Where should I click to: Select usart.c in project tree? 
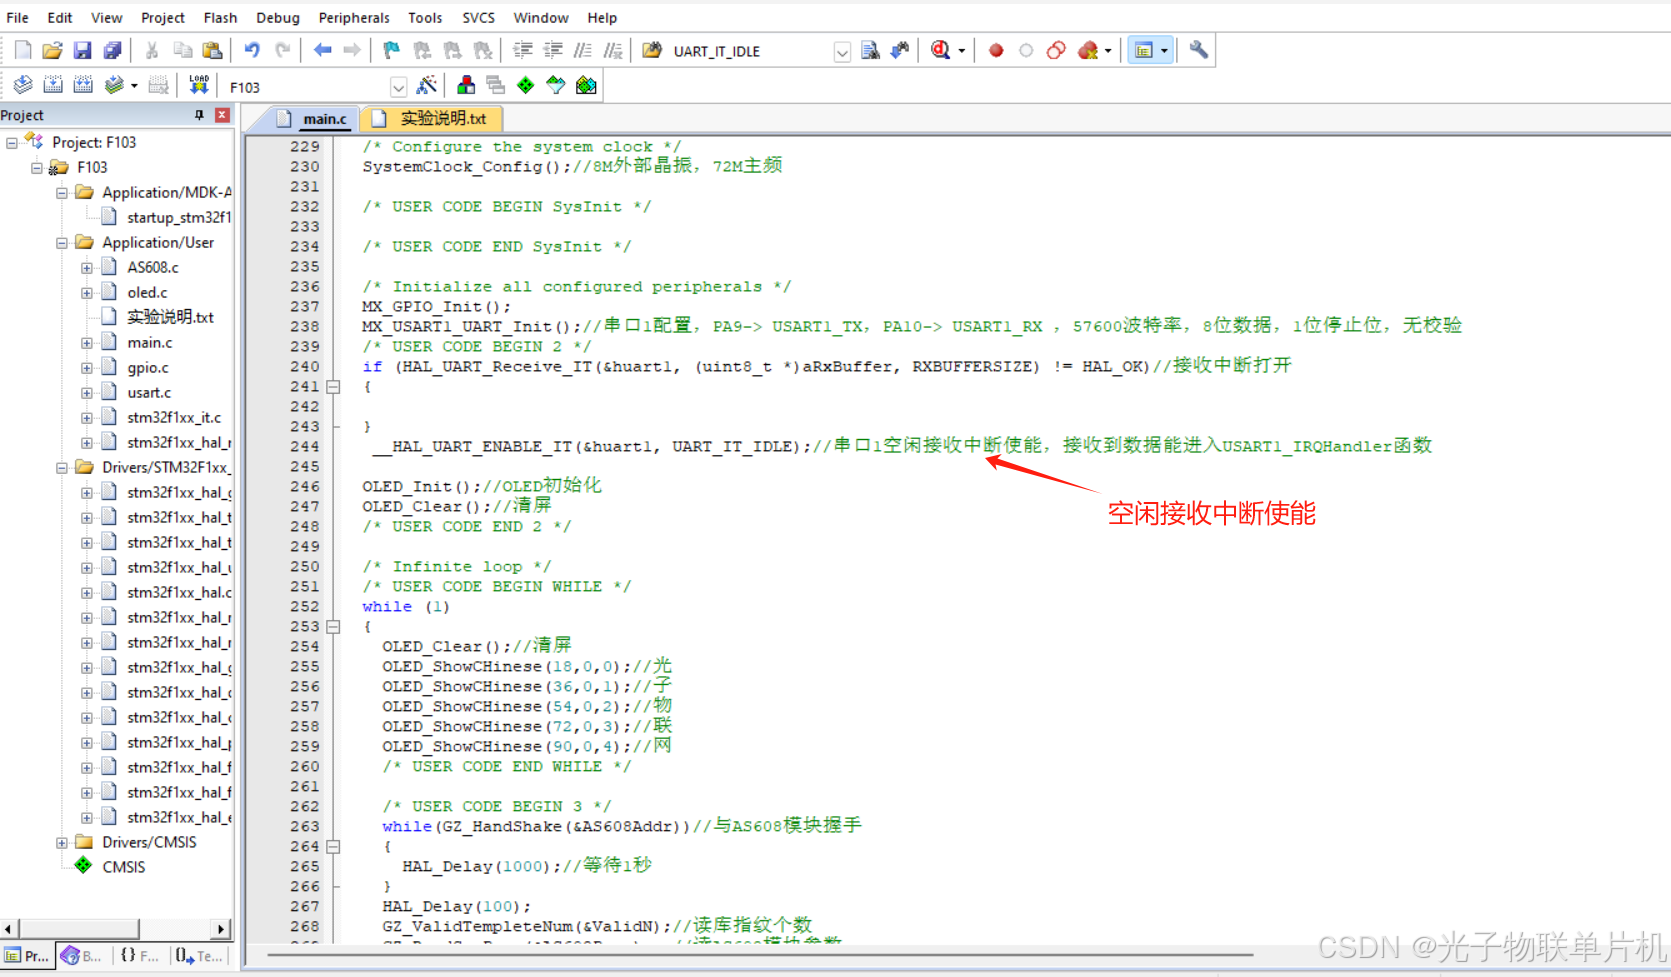coord(149,393)
